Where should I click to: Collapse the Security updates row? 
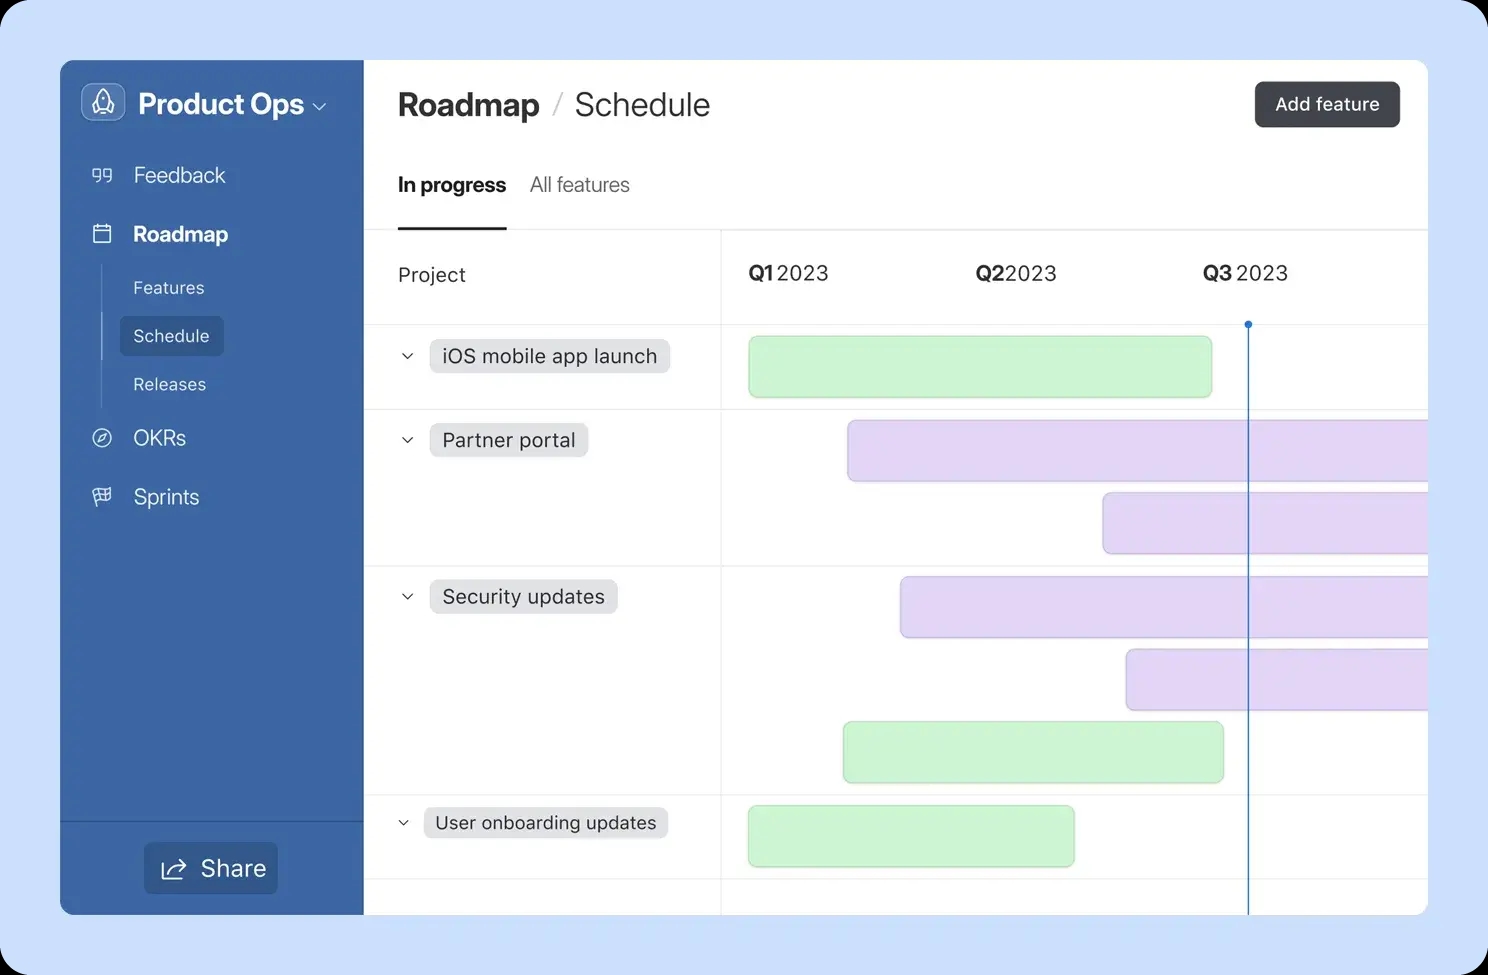point(407,597)
